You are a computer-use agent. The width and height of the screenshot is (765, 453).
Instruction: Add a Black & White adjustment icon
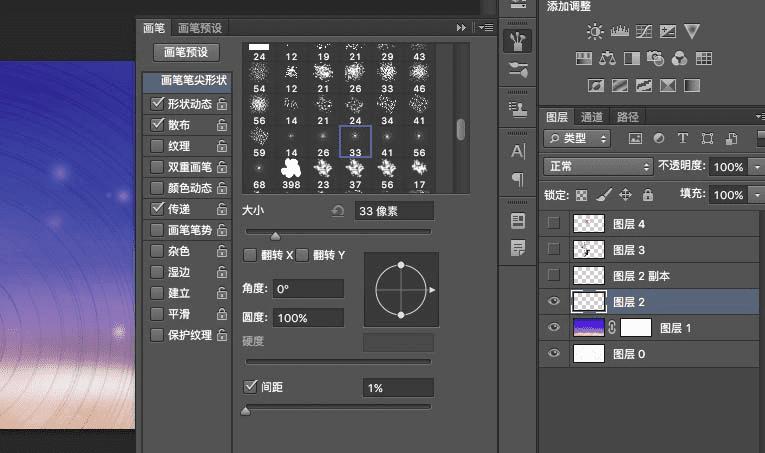tap(632, 59)
